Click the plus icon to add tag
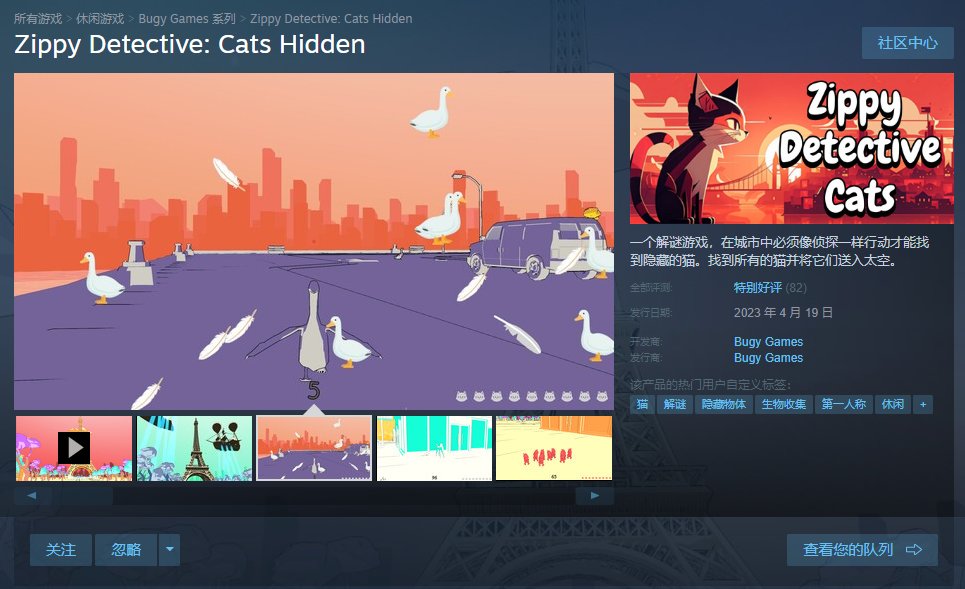Image resolution: width=965 pixels, height=589 pixels. click(923, 404)
